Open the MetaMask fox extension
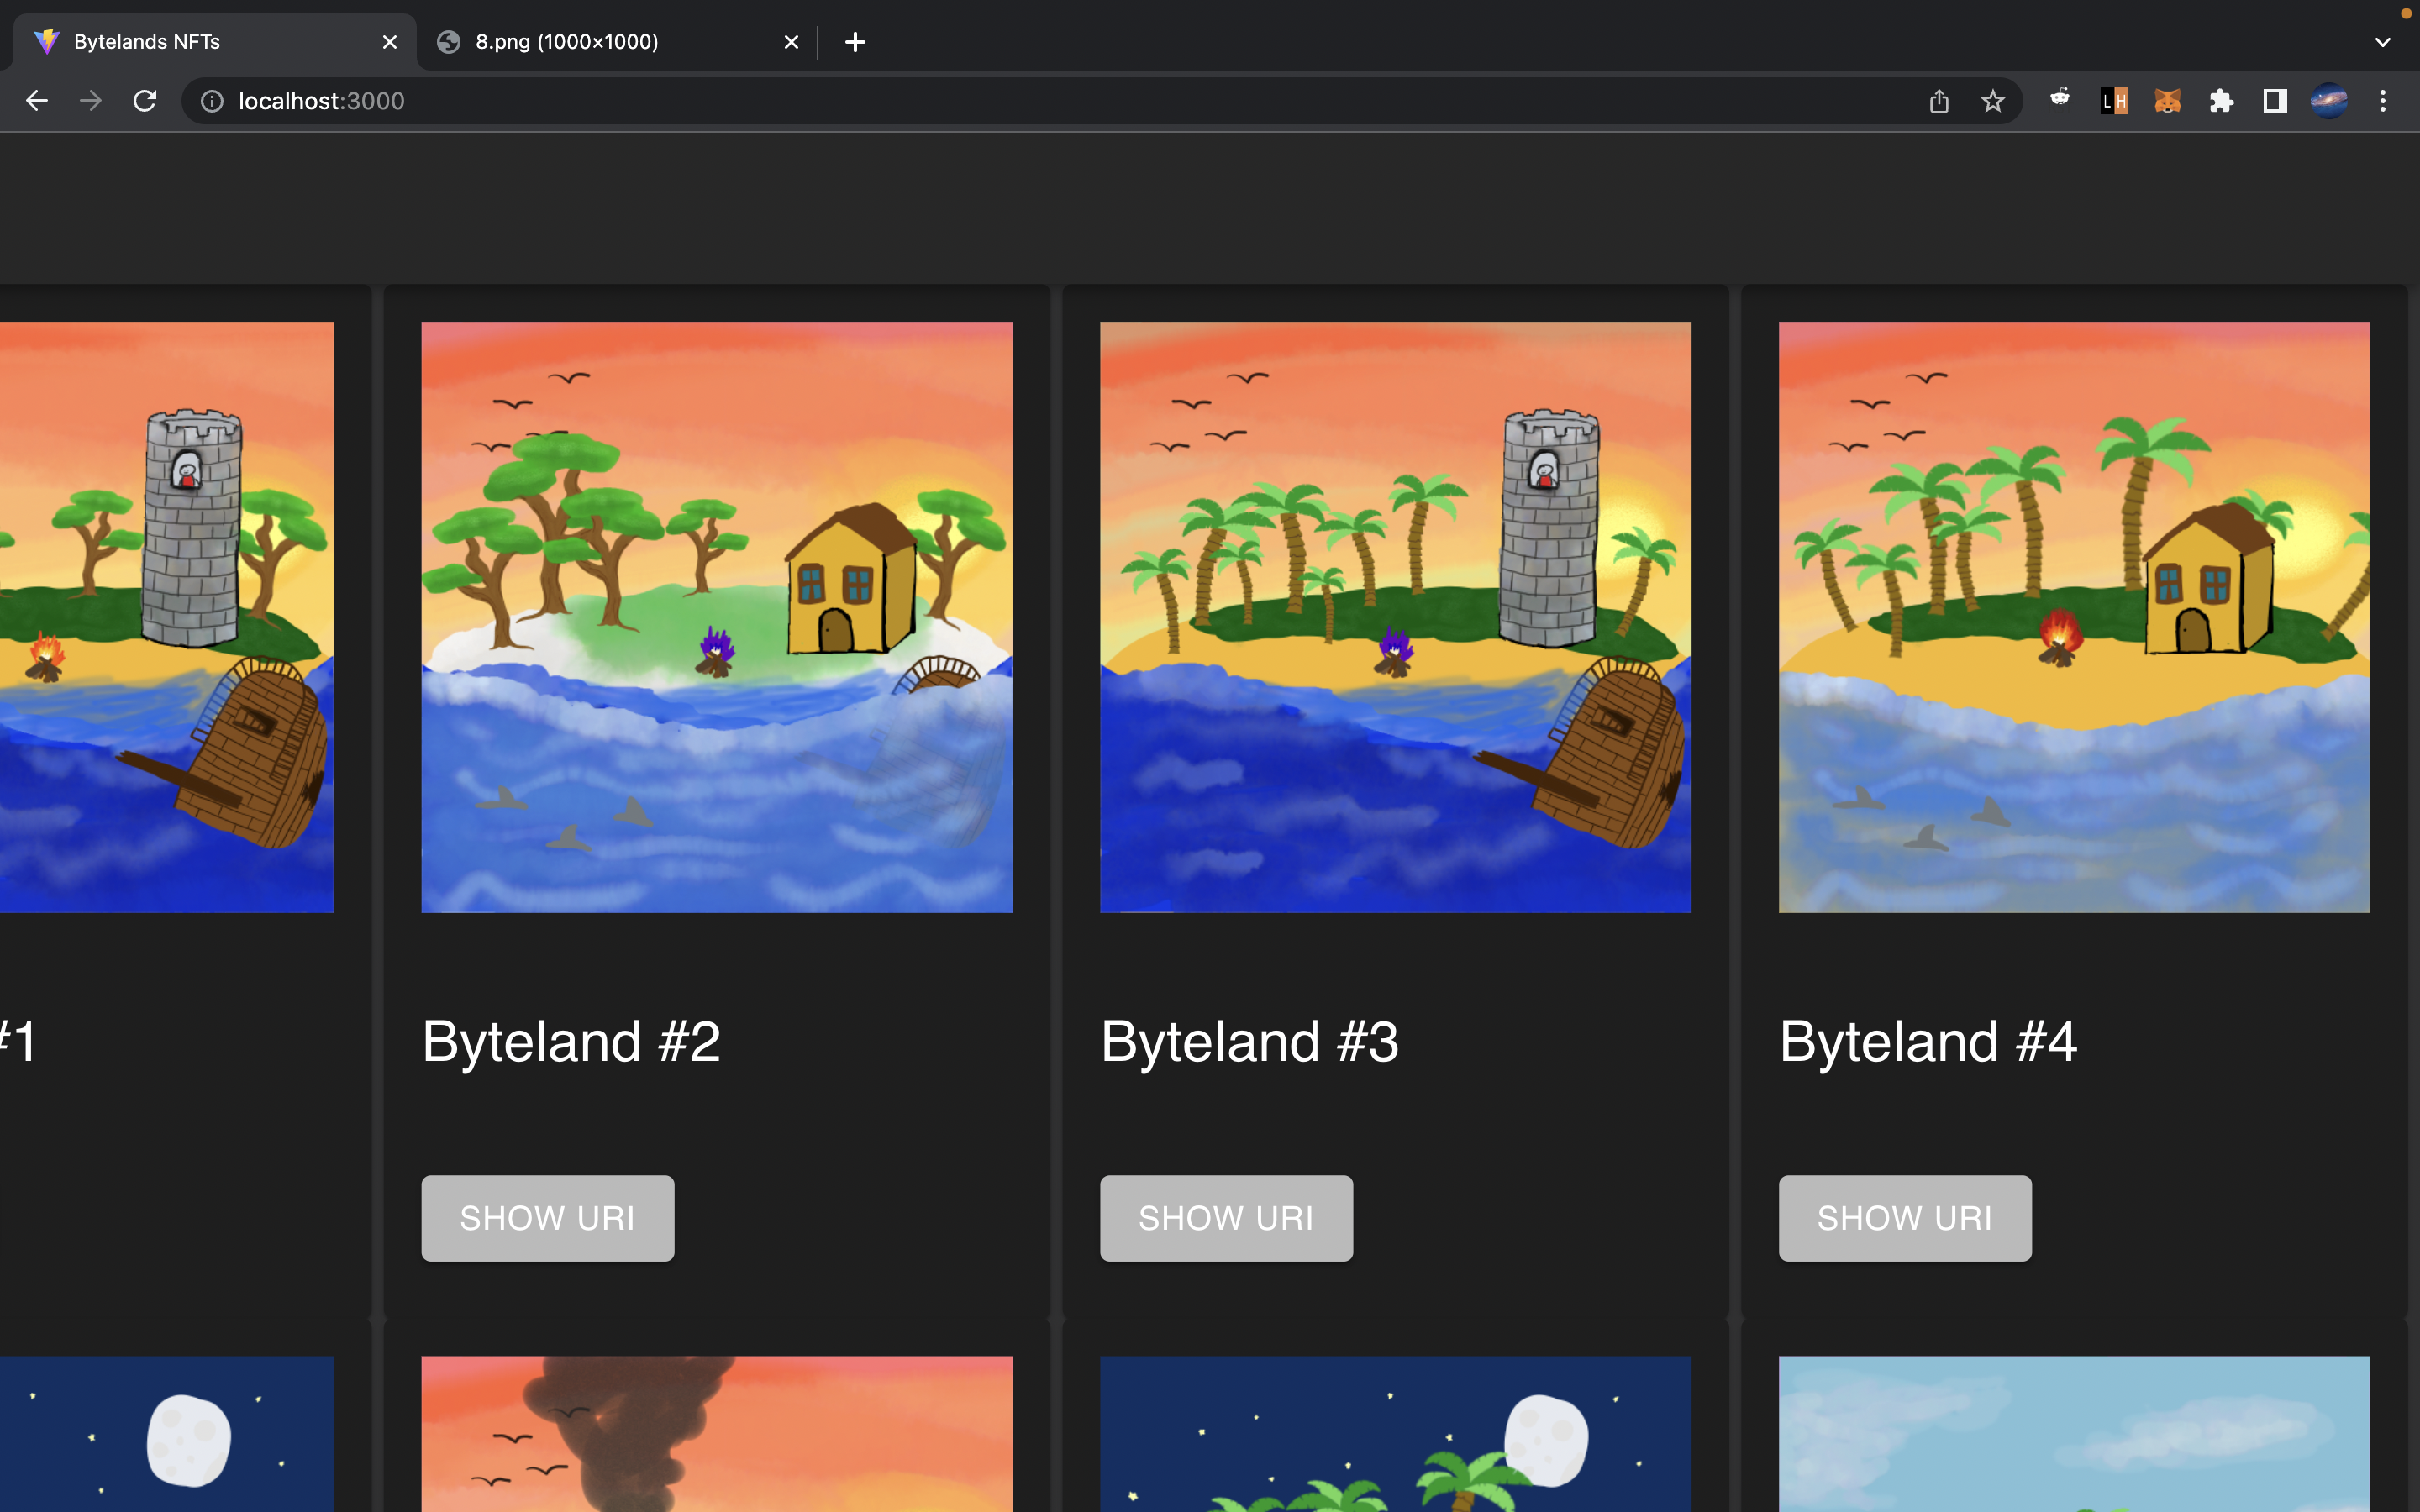2420x1512 pixels. 2167,101
